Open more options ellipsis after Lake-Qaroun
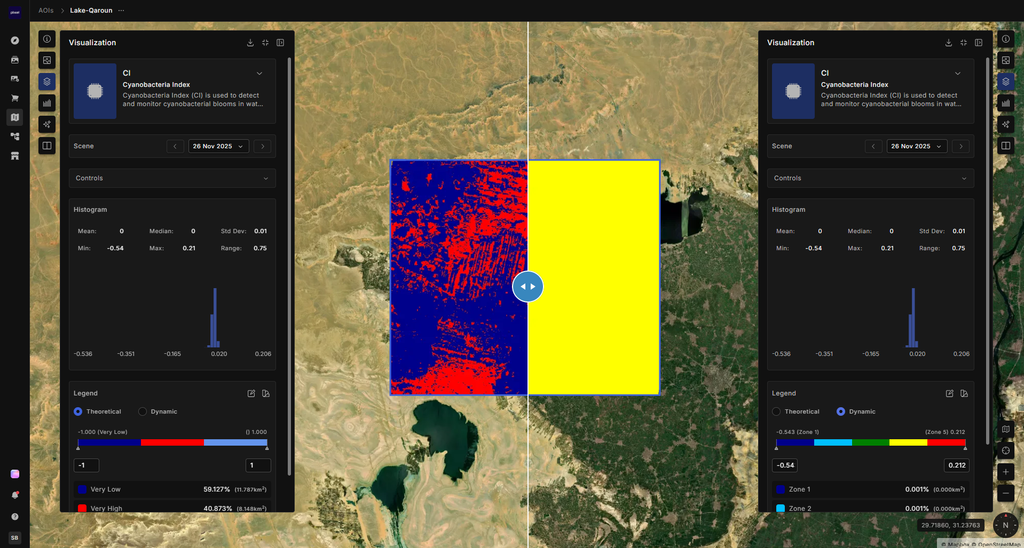 [x=121, y=10]
